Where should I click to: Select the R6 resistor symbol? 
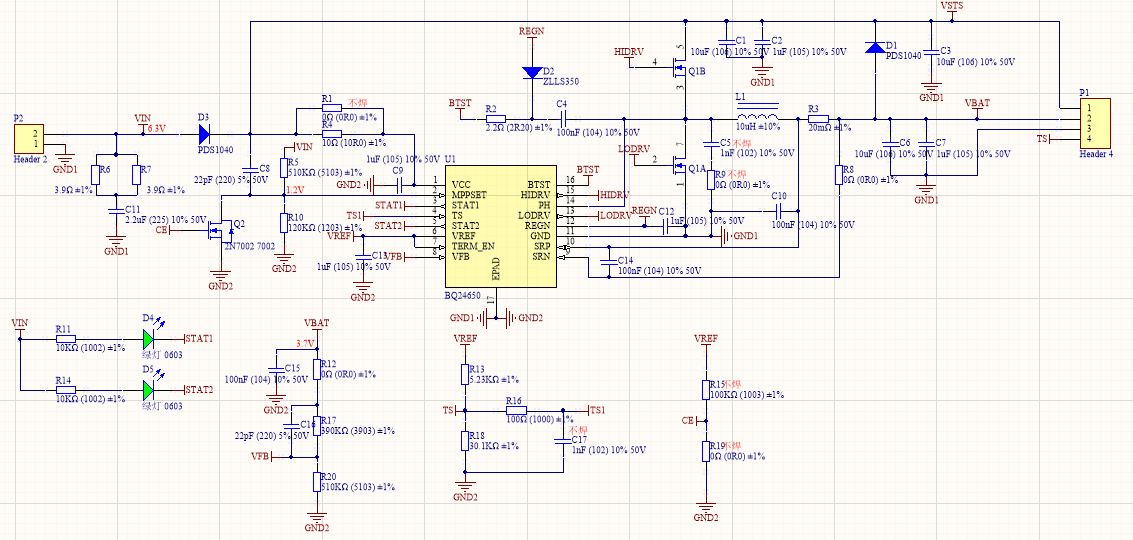pyautogui.click(x=95, y=174)
